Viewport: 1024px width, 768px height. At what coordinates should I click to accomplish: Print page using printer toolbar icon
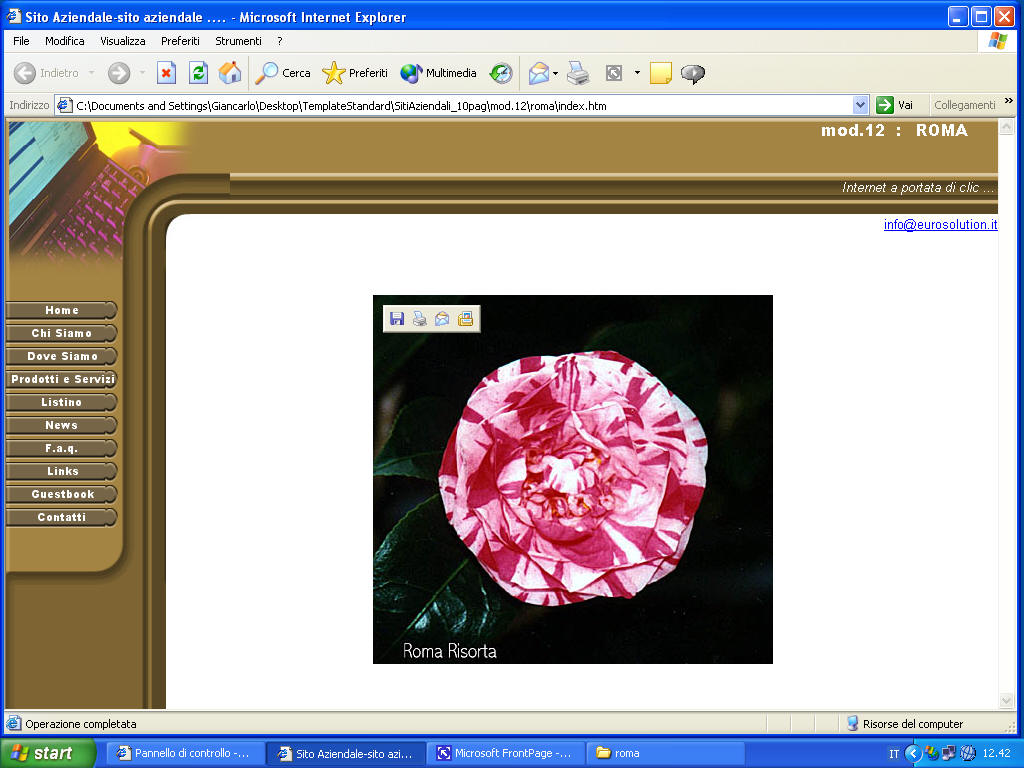578,73
